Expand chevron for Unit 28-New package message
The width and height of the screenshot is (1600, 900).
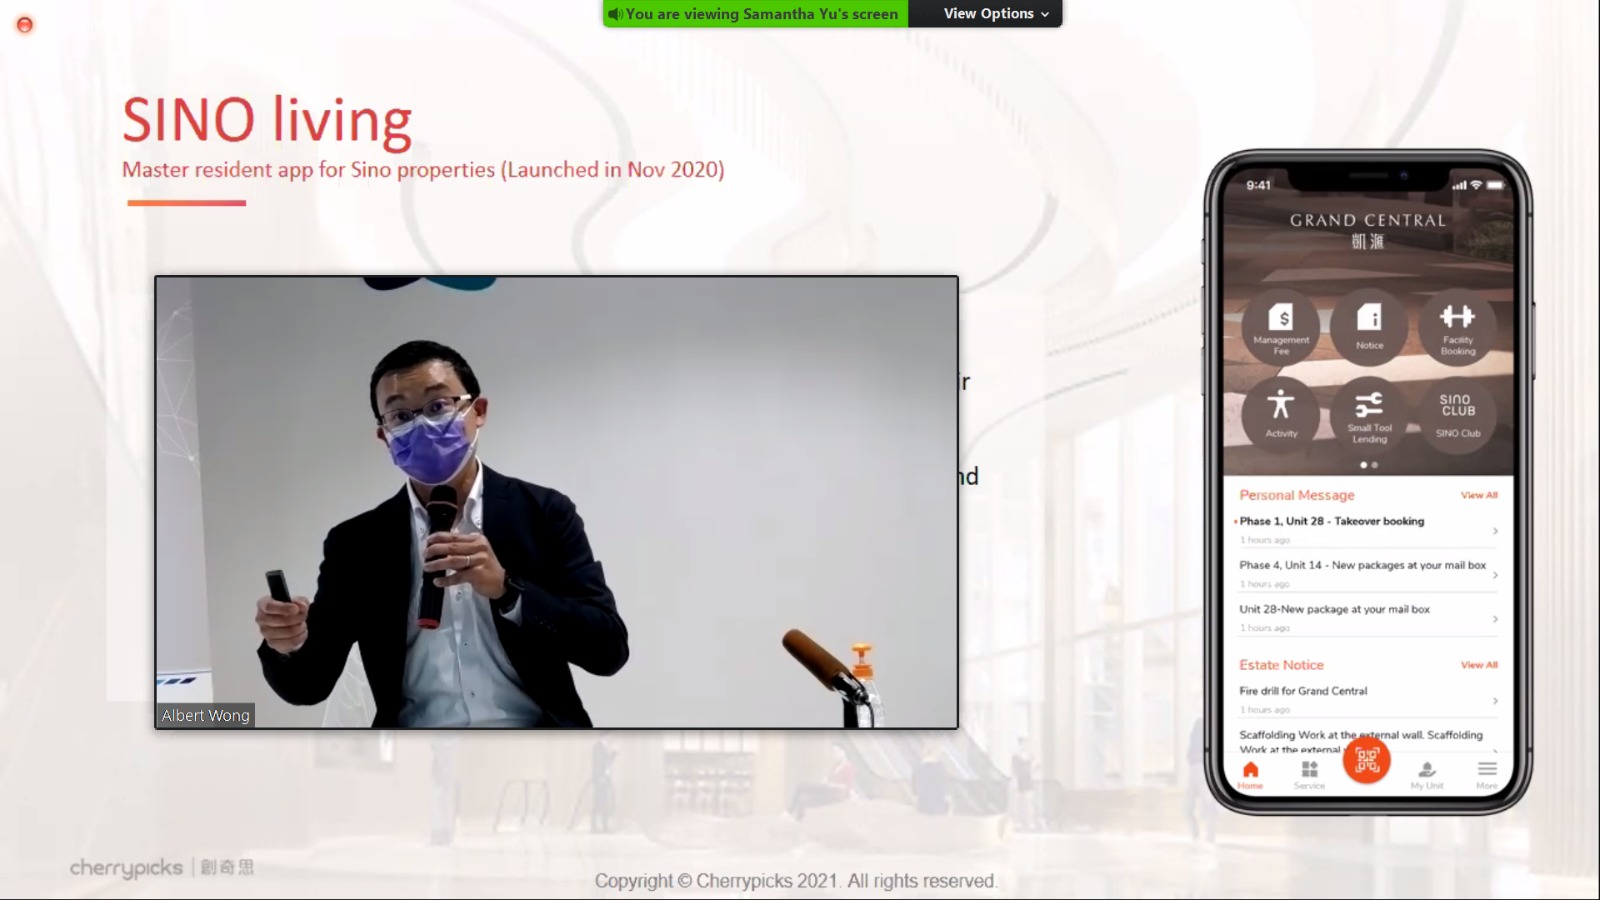(1495, 619)
